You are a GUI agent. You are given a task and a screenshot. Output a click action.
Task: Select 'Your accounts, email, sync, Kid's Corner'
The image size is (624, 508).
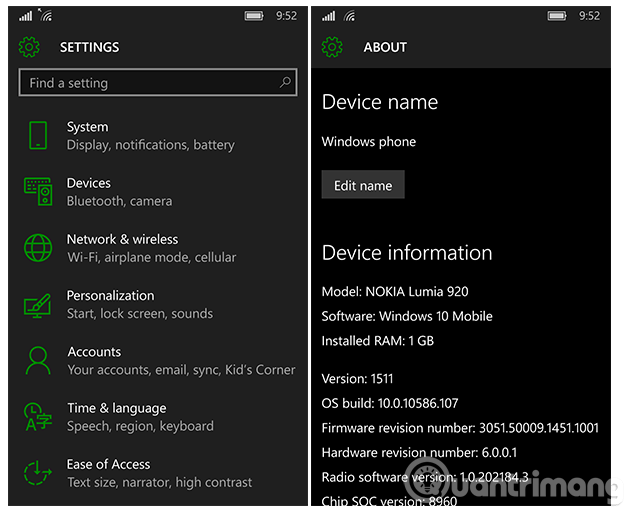pyautogui.click(x=181, y=370)
